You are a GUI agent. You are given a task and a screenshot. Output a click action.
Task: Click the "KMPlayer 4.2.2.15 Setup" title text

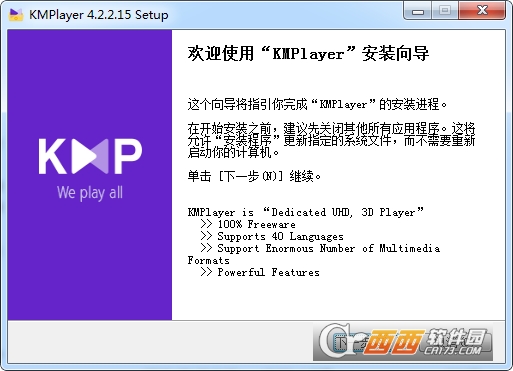pyautogui.click(x=99, y=15)
